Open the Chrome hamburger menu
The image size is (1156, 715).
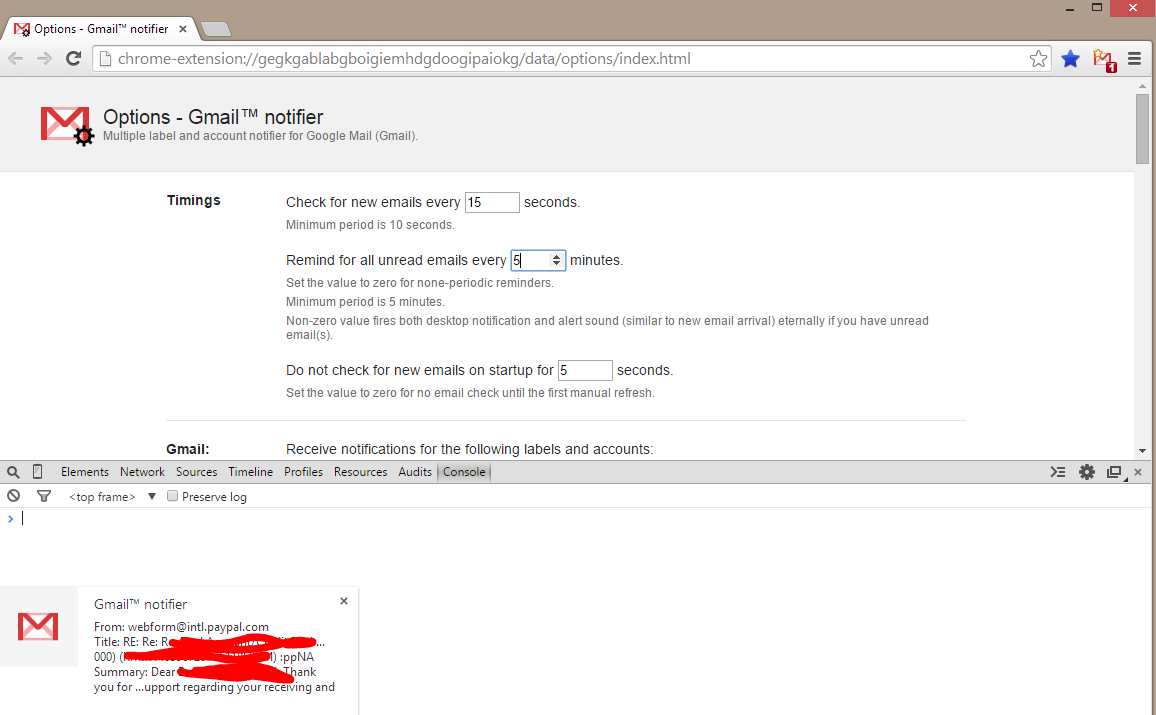pyautogui.click(x=1135, y=58)
